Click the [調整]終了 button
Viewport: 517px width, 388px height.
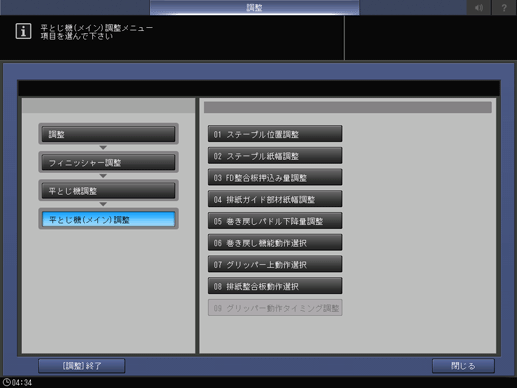[x=82, y=366]
